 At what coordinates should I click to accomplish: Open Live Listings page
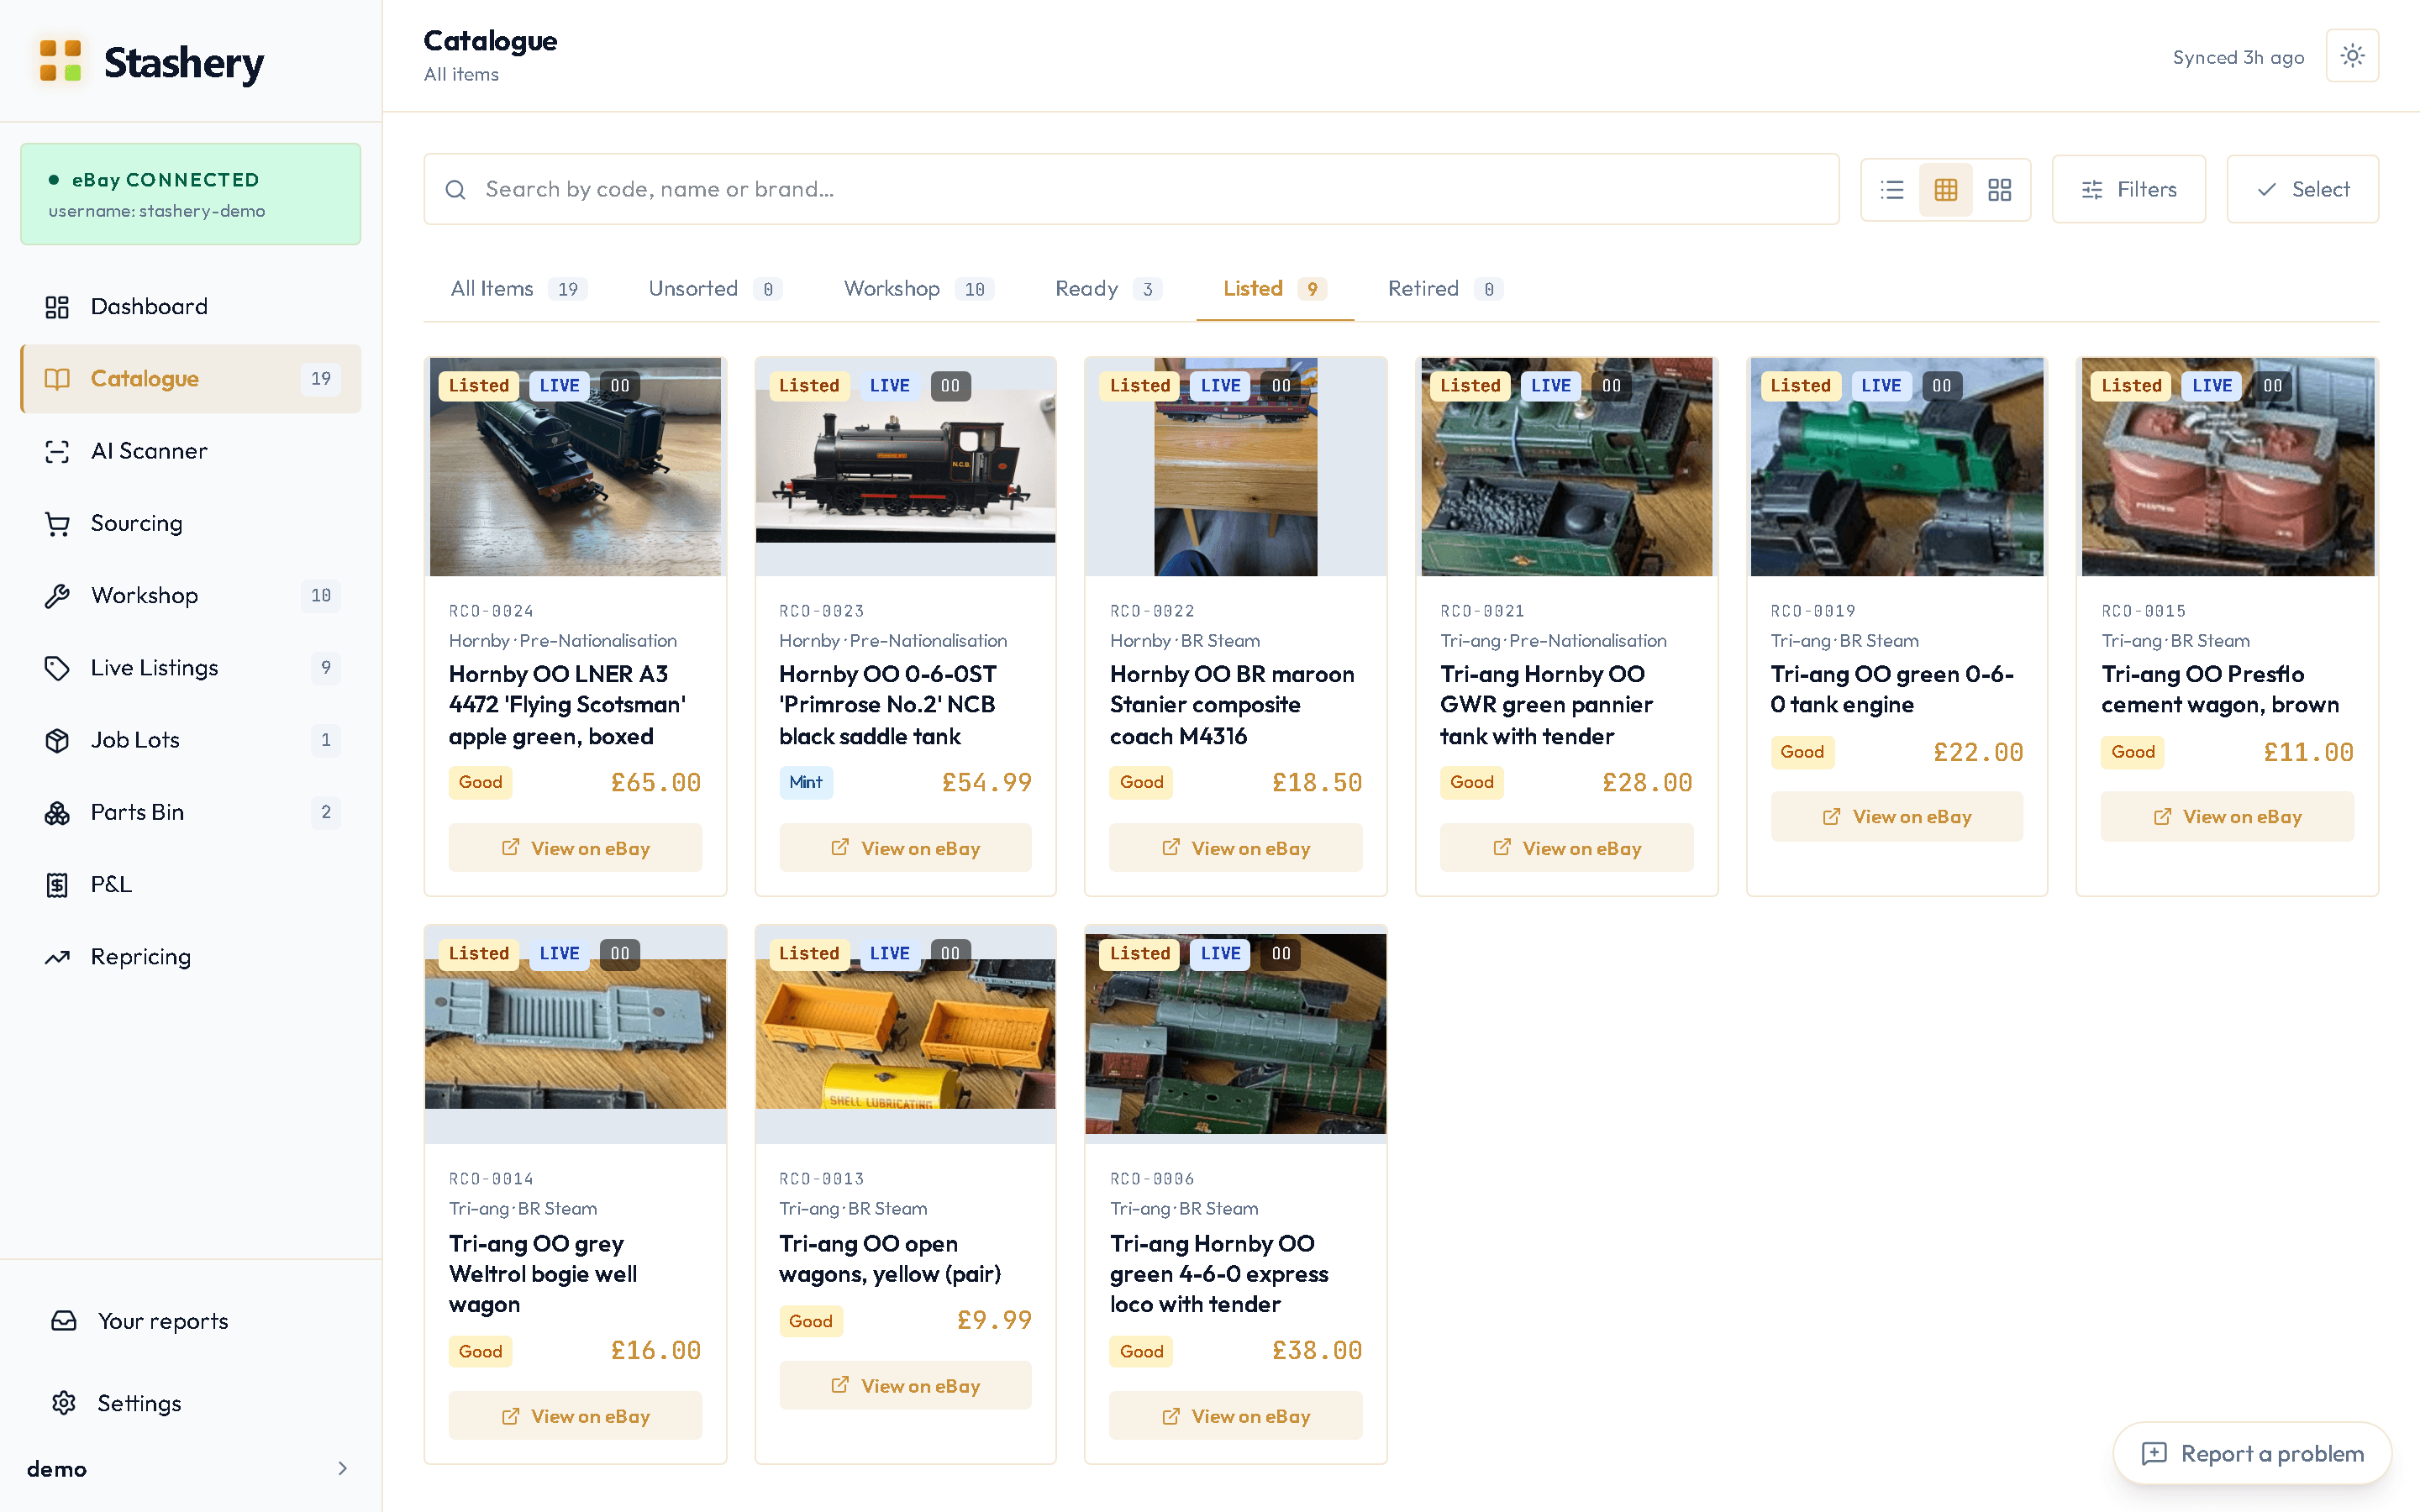(x=190, y=668)
